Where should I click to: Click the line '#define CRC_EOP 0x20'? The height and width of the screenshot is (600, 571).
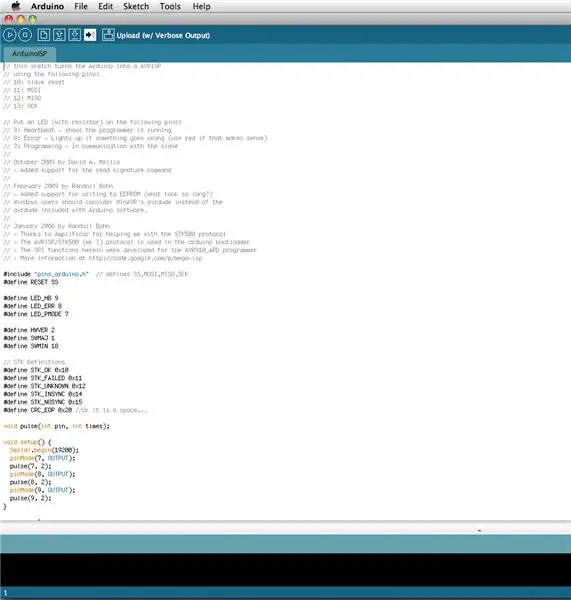pos(38,410)
